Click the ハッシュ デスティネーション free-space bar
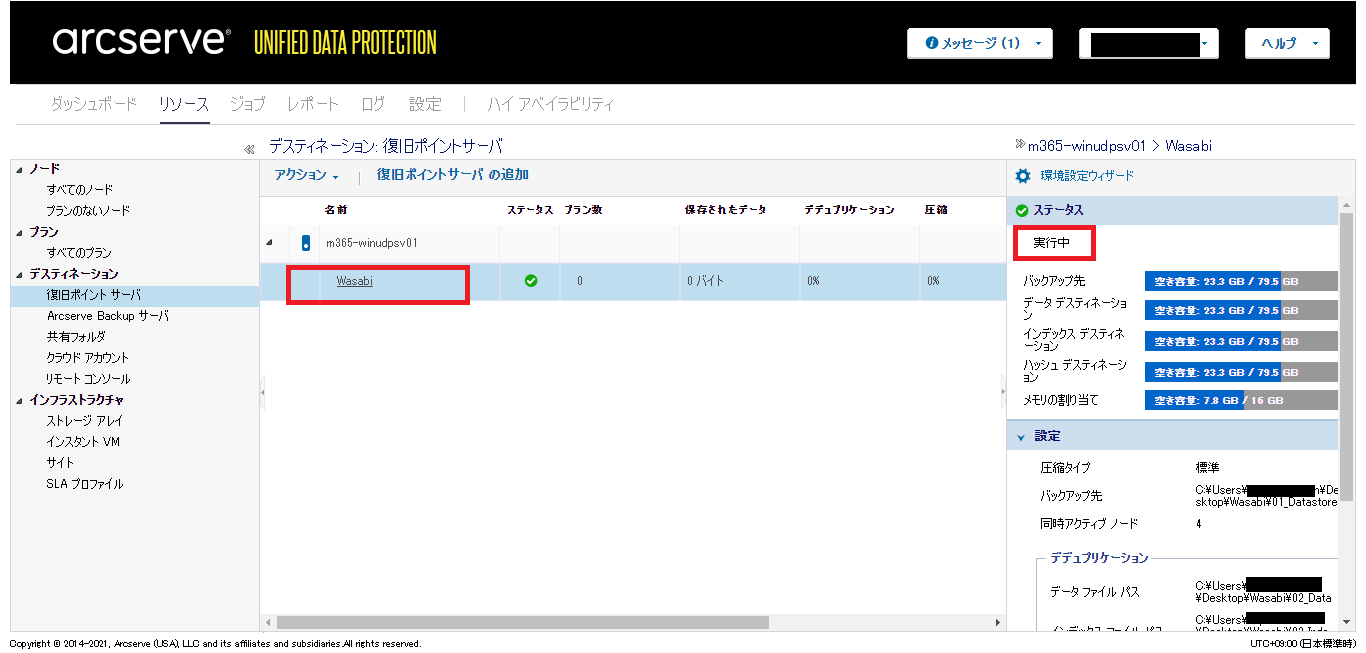This screenshot has width=1366, height=653. click(1241, 372)
